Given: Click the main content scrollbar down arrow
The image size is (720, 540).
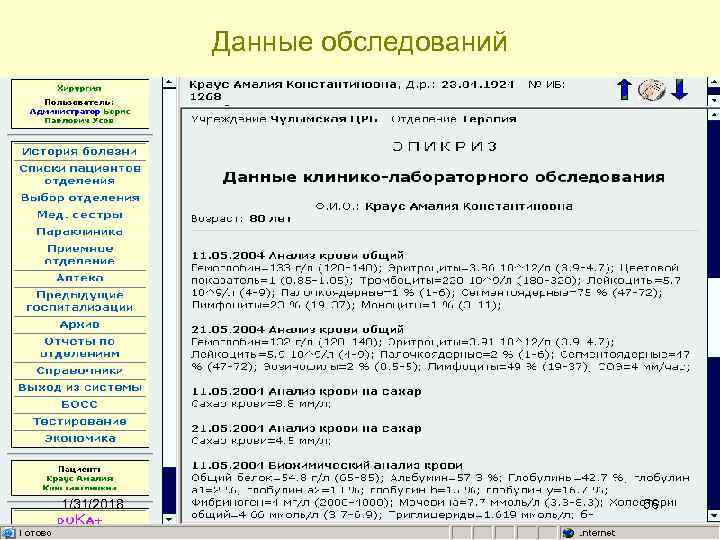Looking at the screenshot, I should pyautogui.click(x=714, y=515).
